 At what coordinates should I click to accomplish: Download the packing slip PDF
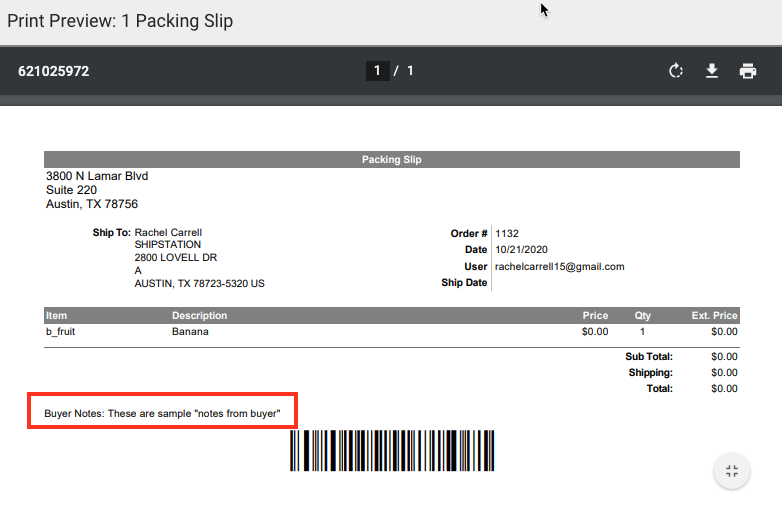tap(712, 71)
